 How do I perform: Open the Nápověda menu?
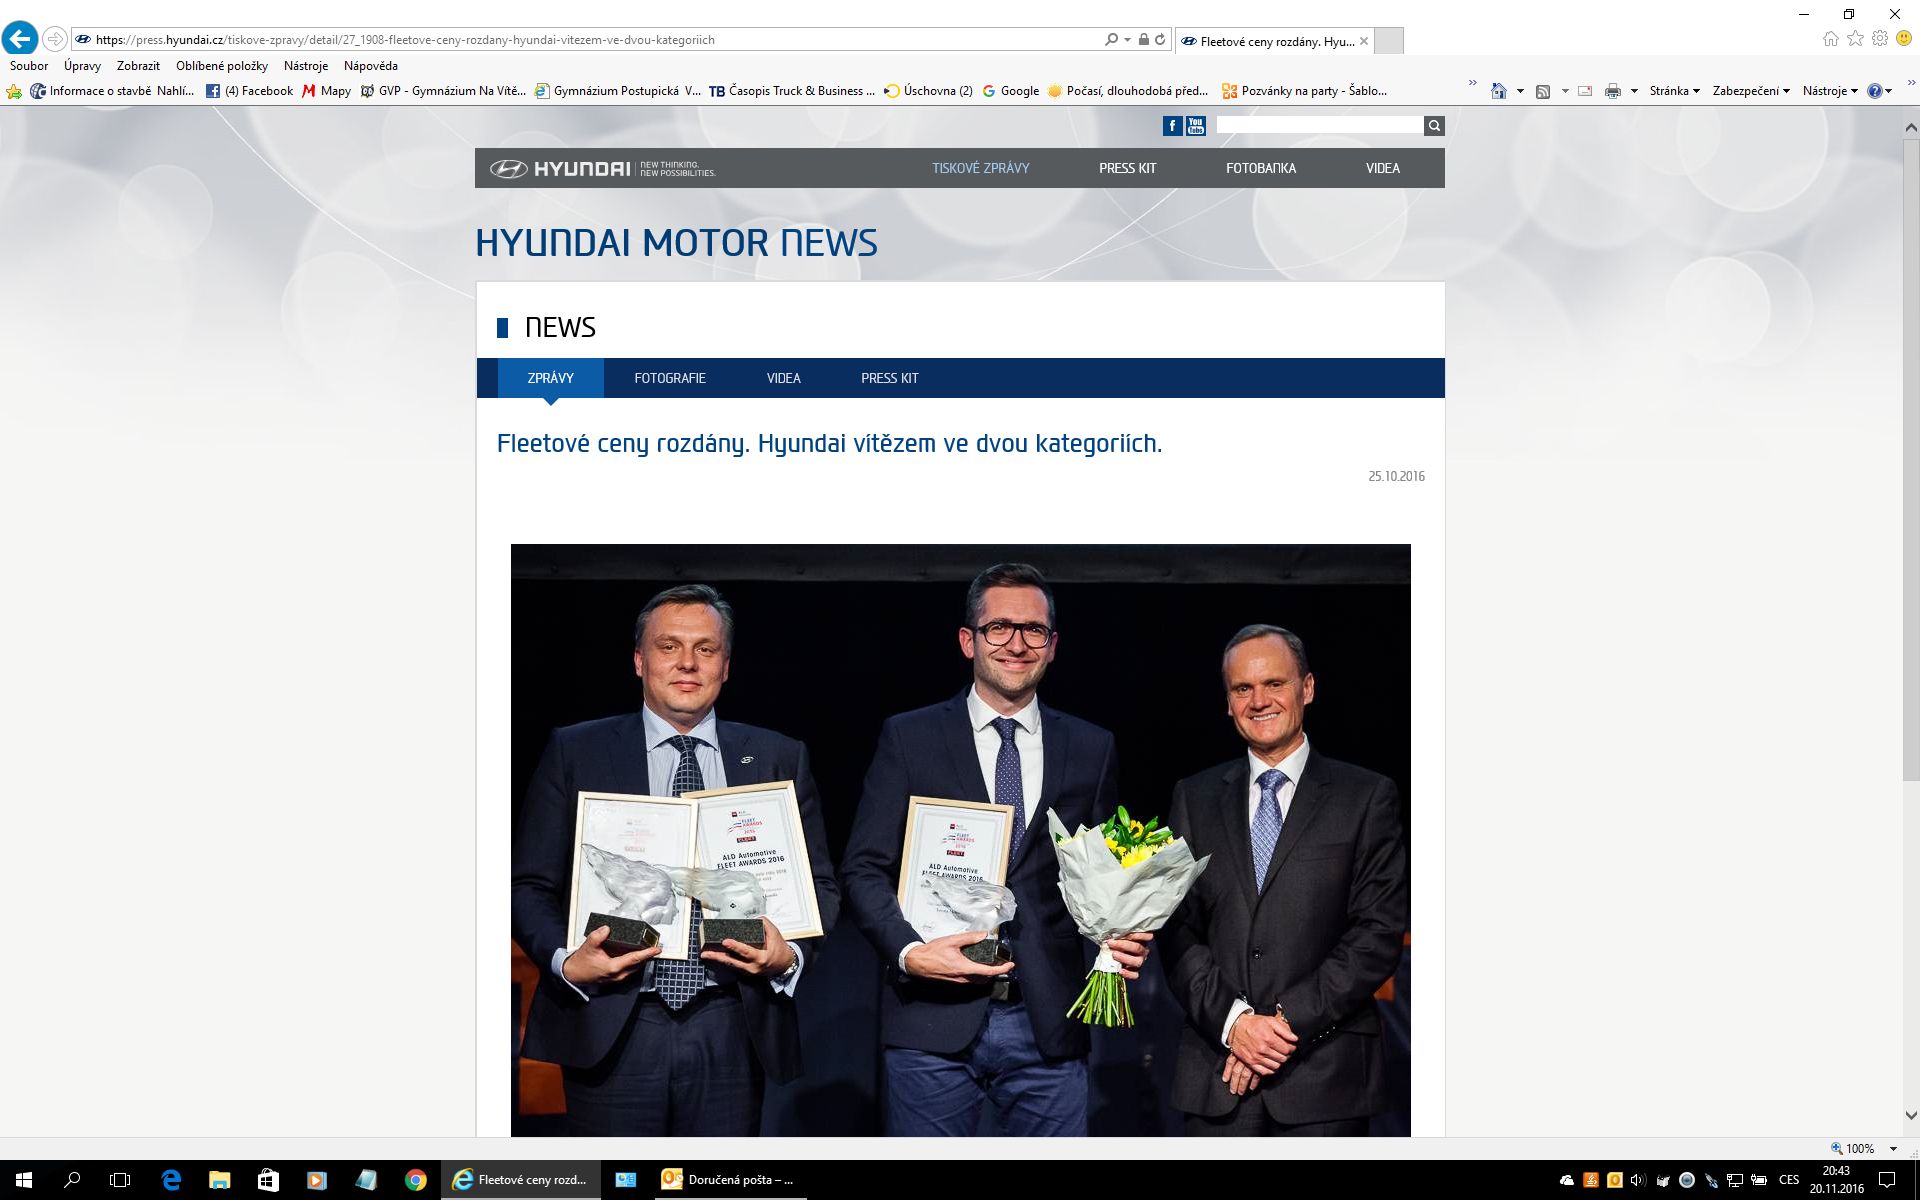[x=371, y=66]
